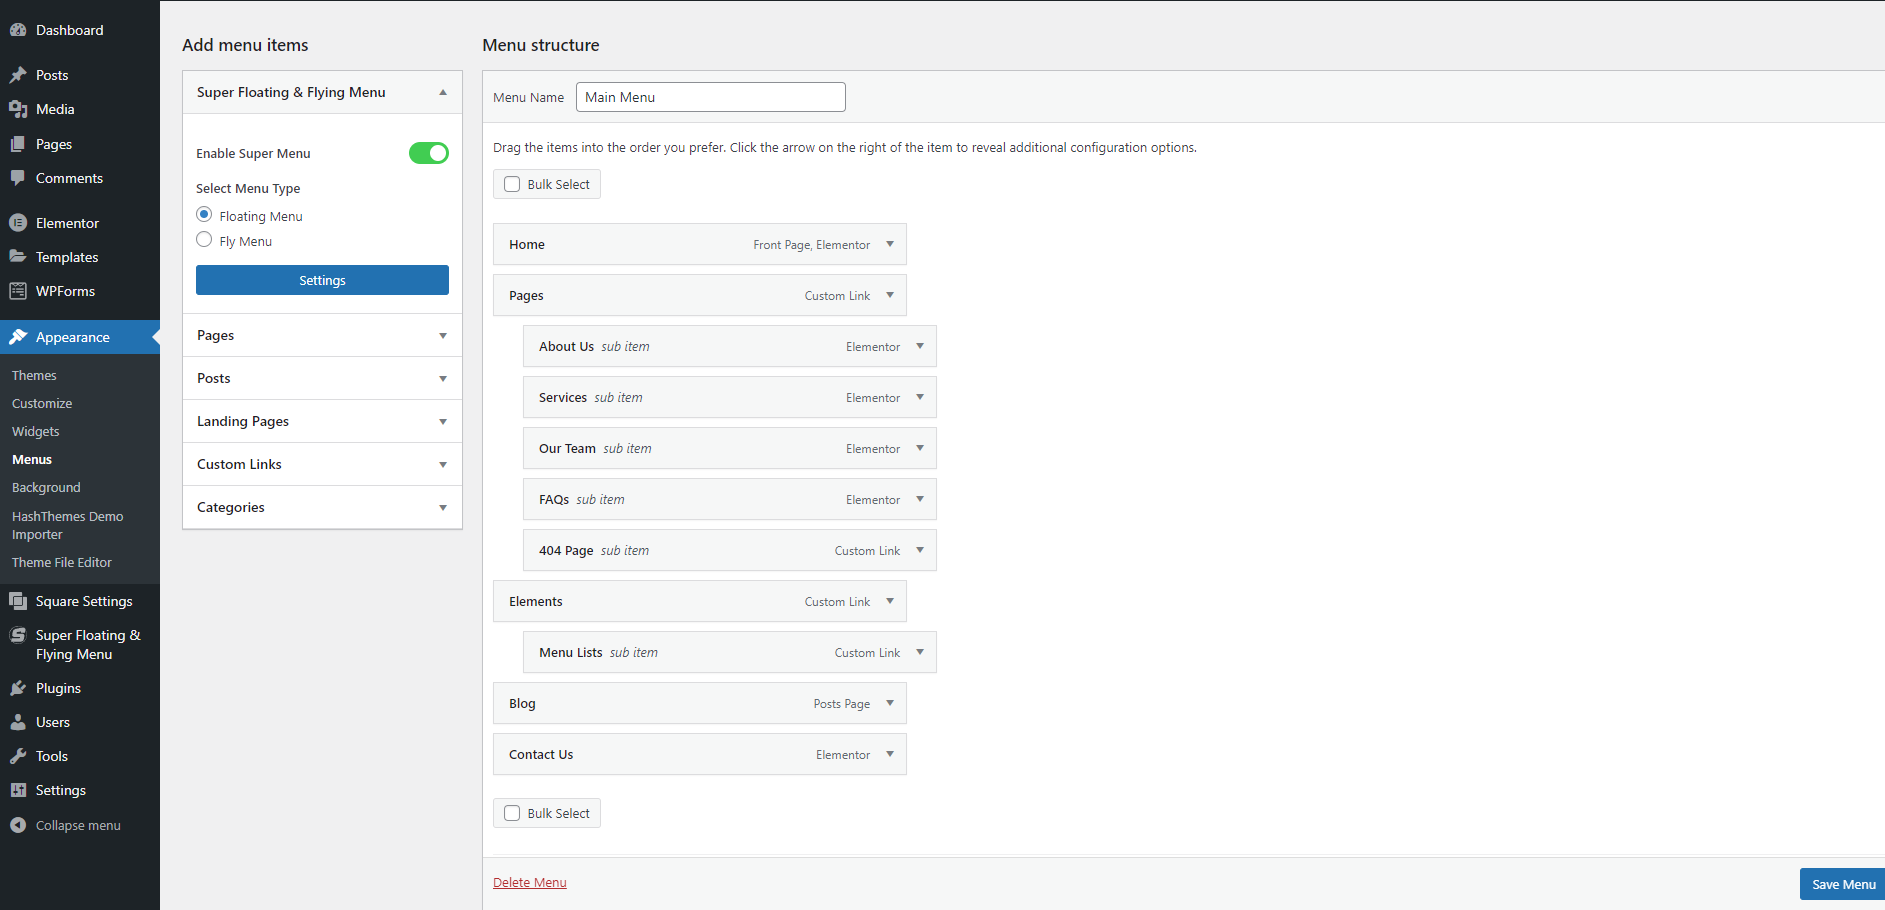Viewport: 1885px width, 910px height.
Task: Click the WPForms sidebar label
Action: click(66, 291)
